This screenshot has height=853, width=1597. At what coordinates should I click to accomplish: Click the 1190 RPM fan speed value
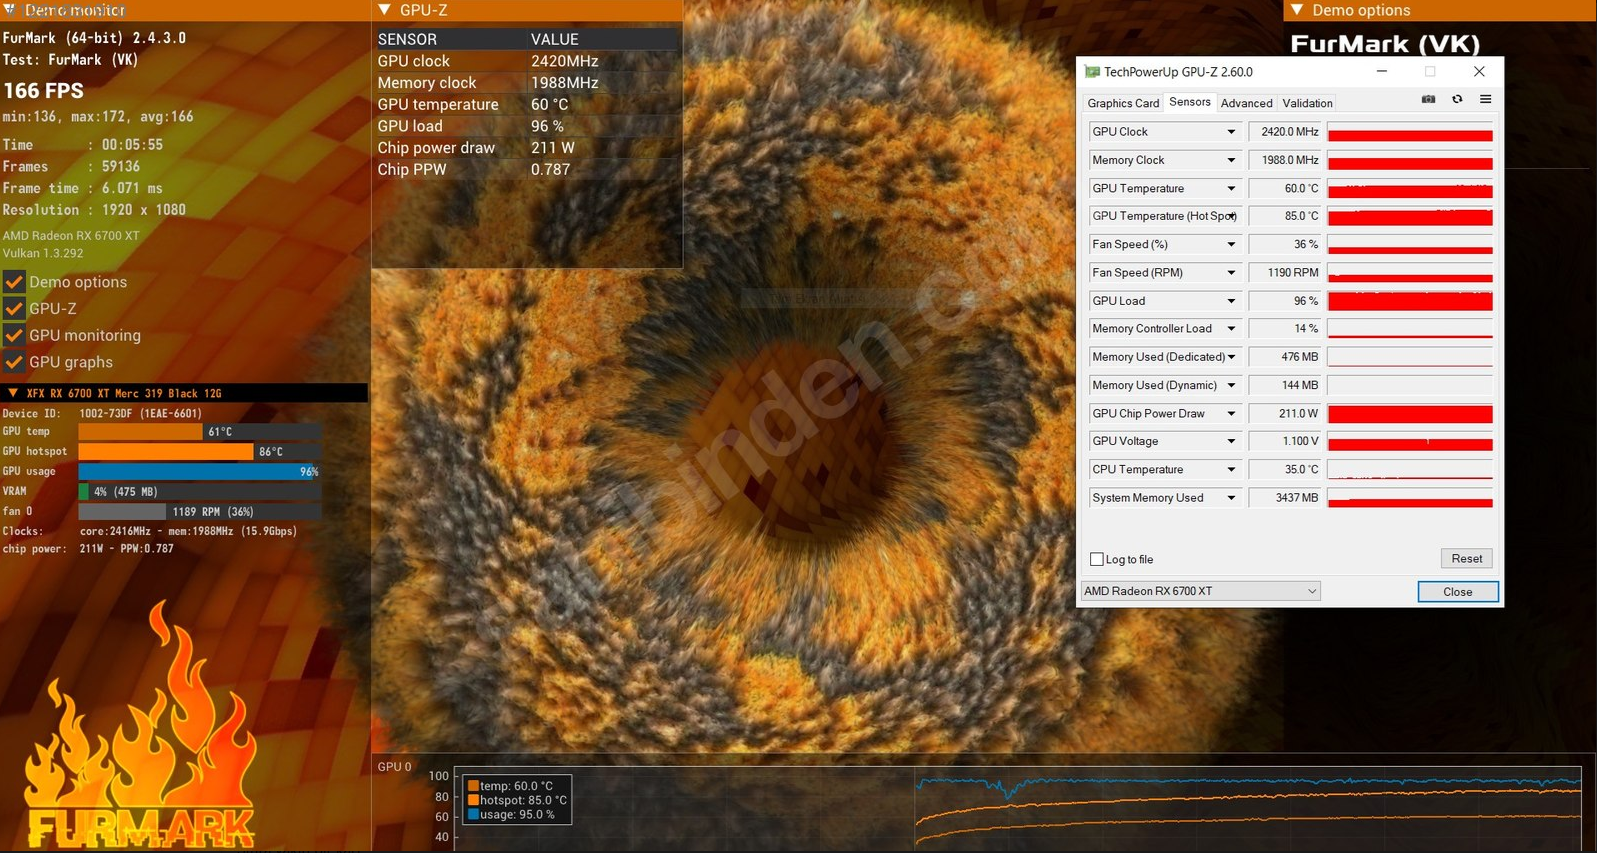1285,272
